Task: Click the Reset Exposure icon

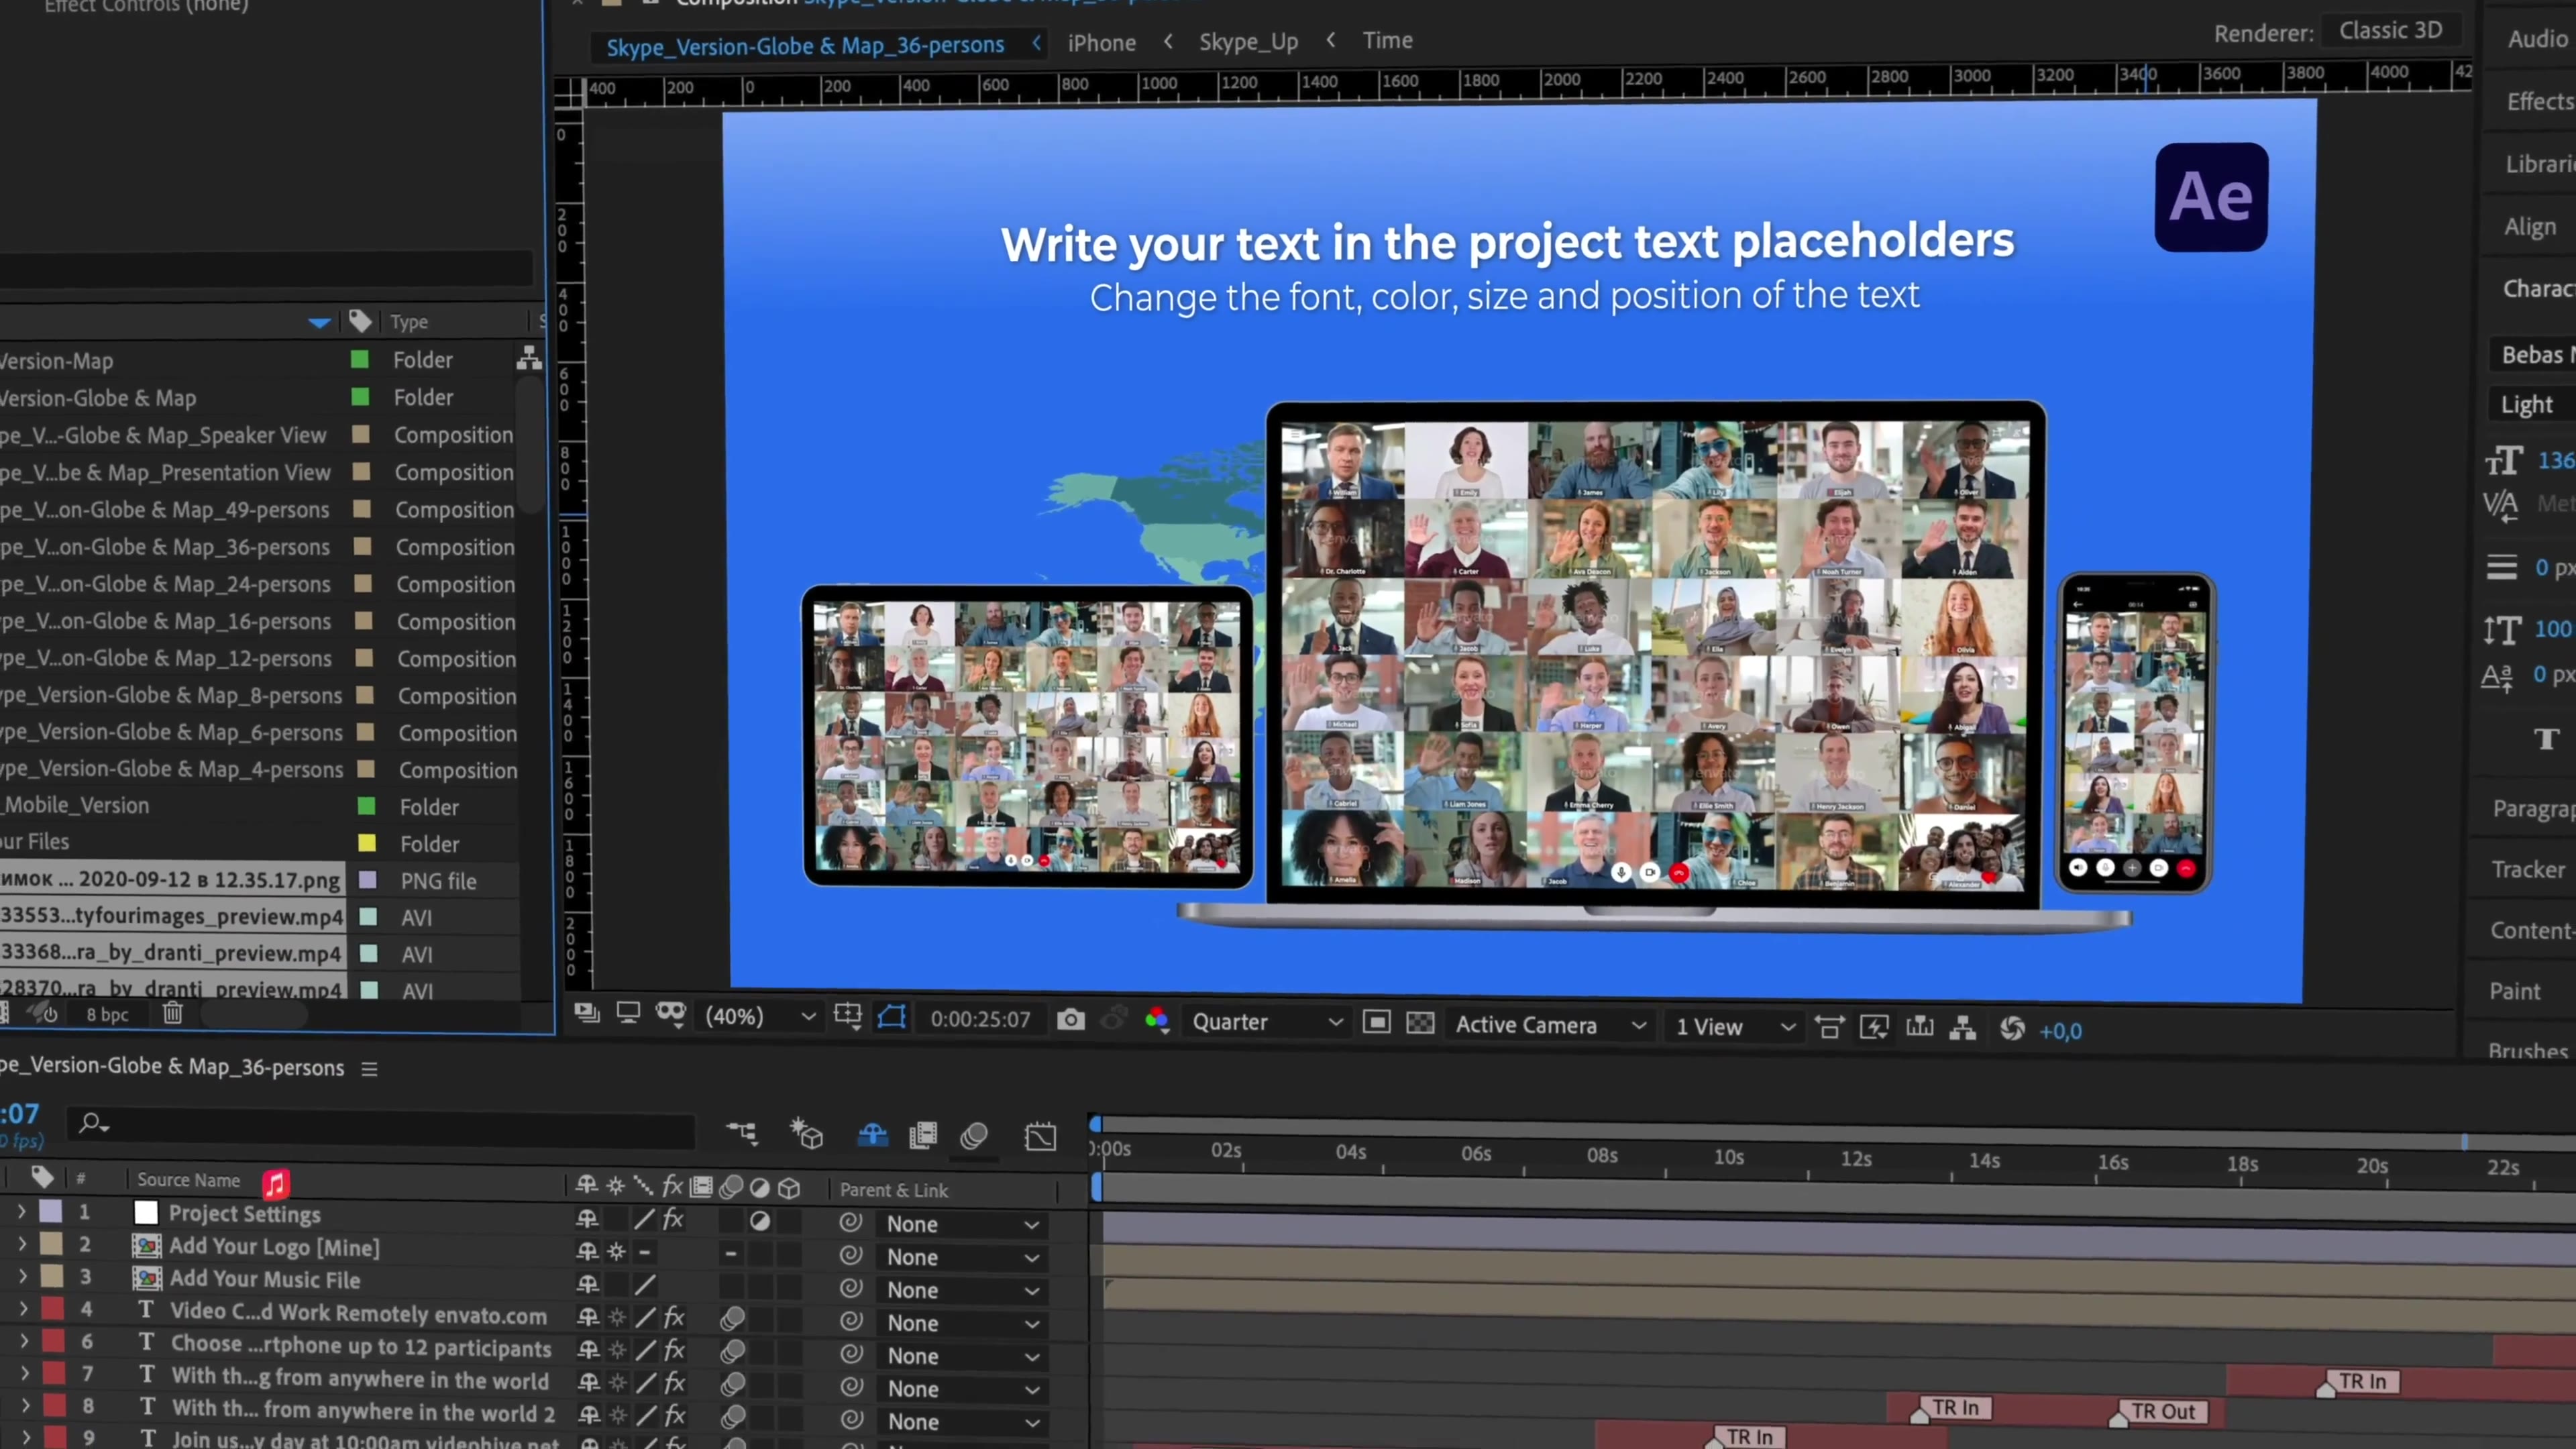Action: (x=2012, y=1029)
